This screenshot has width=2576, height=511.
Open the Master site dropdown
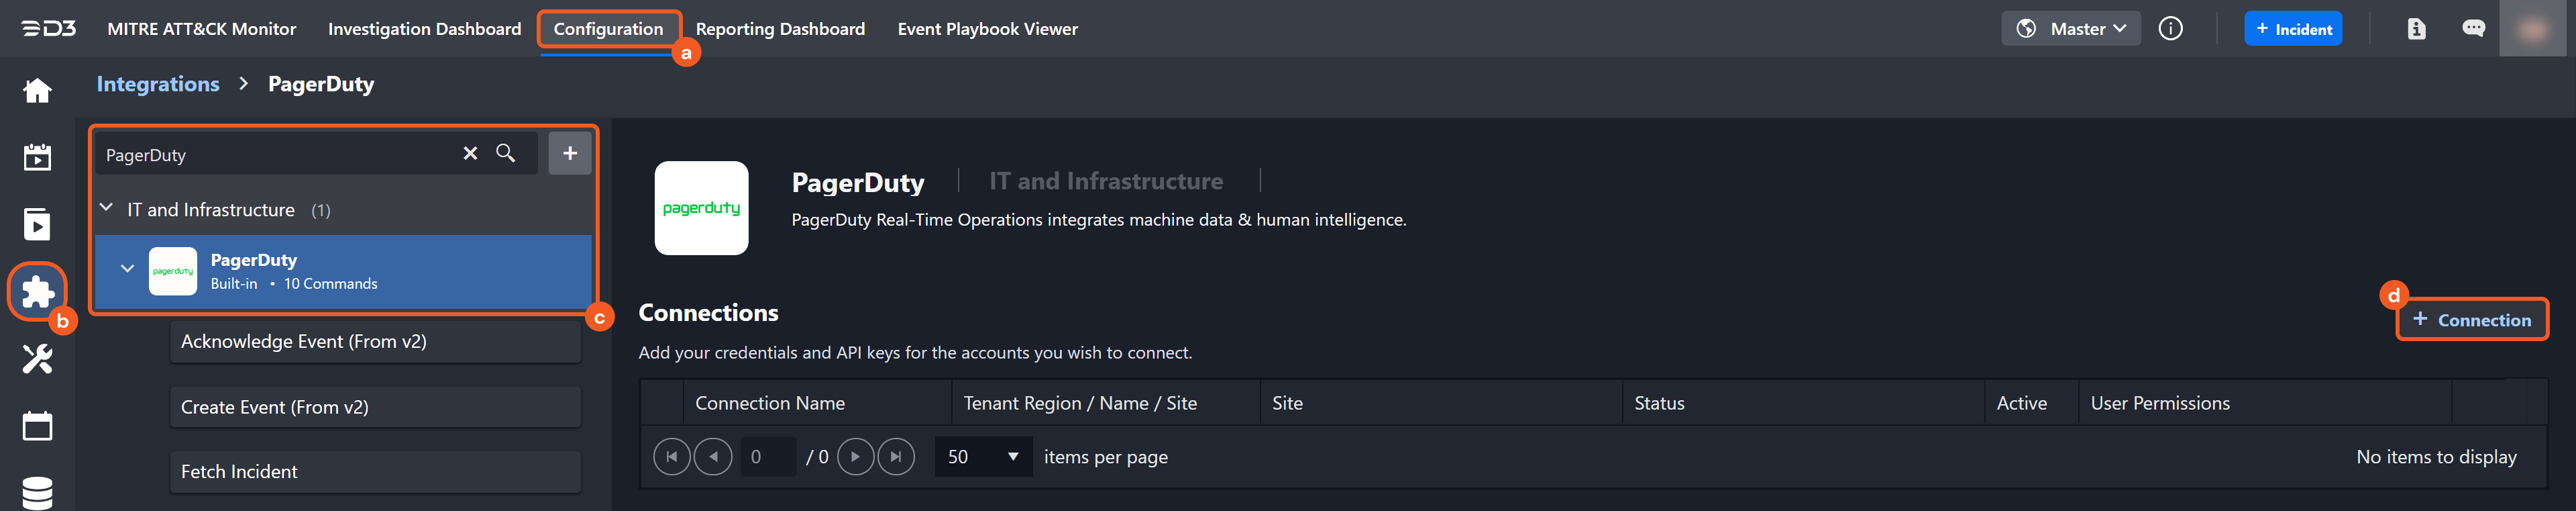tap(2070, 29)
